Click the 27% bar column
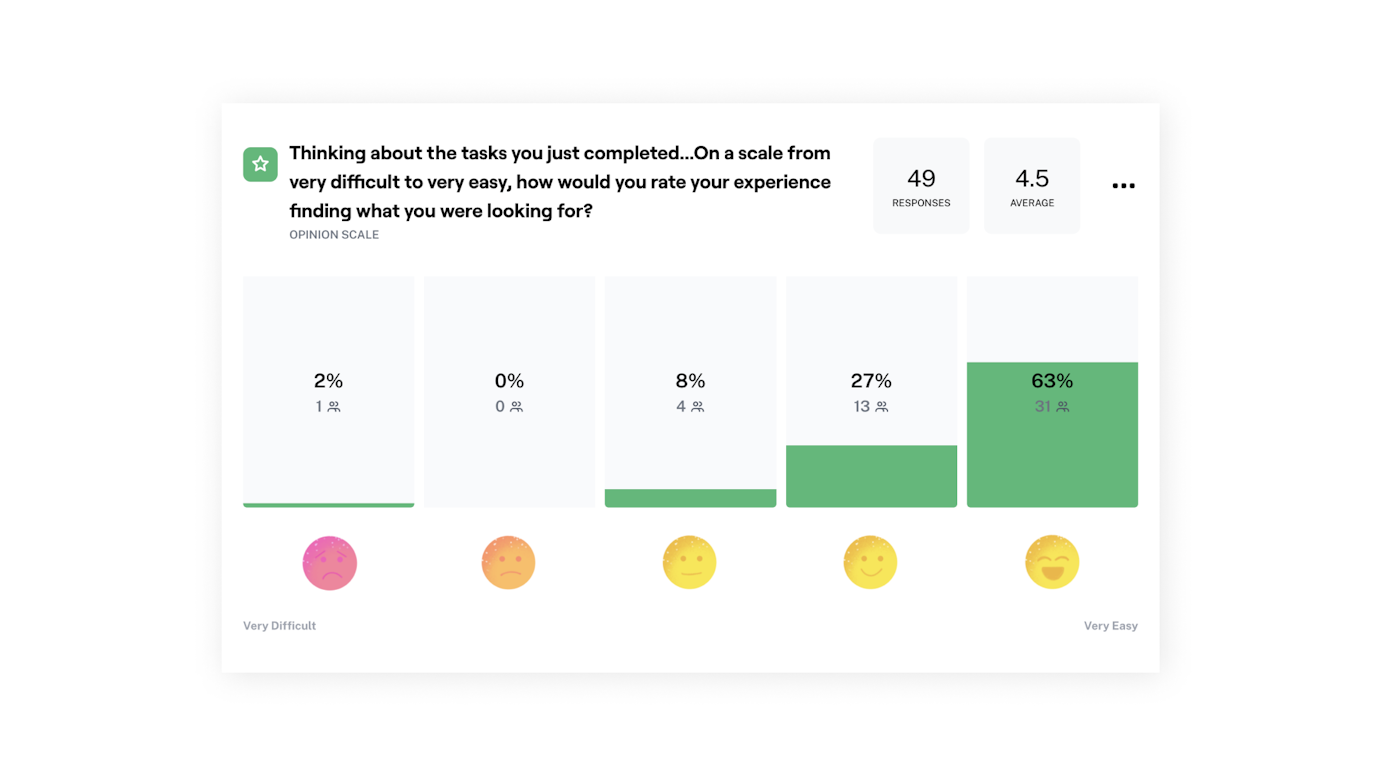The height and width of the screenshot is (777, 1382). [871, 390]
